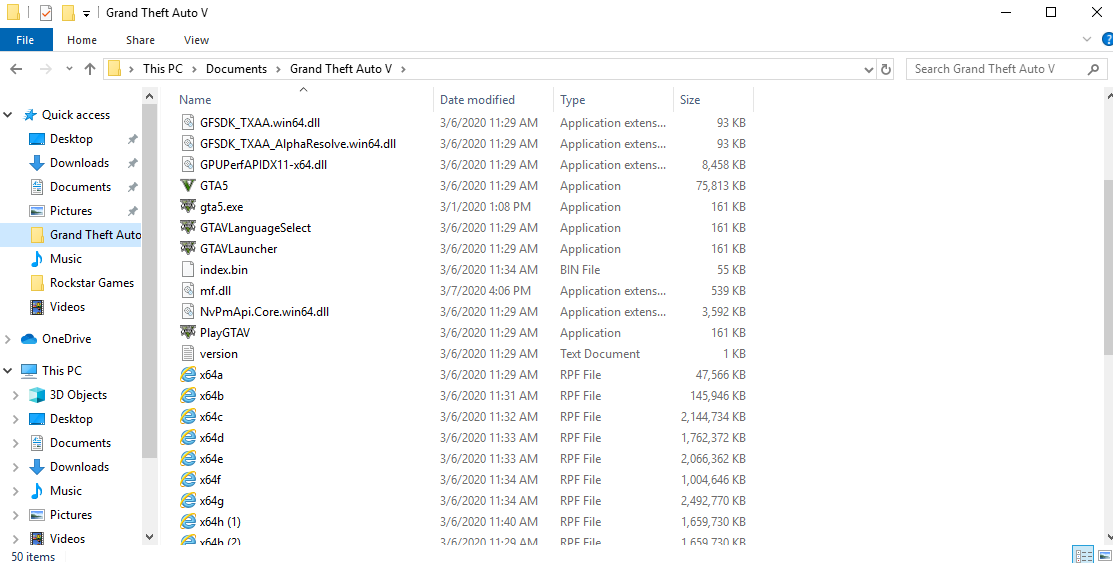Click the navigation pane scroll up arrow
The height and width of the screenshot is (563, 1113).
click(x=149, y=96)
